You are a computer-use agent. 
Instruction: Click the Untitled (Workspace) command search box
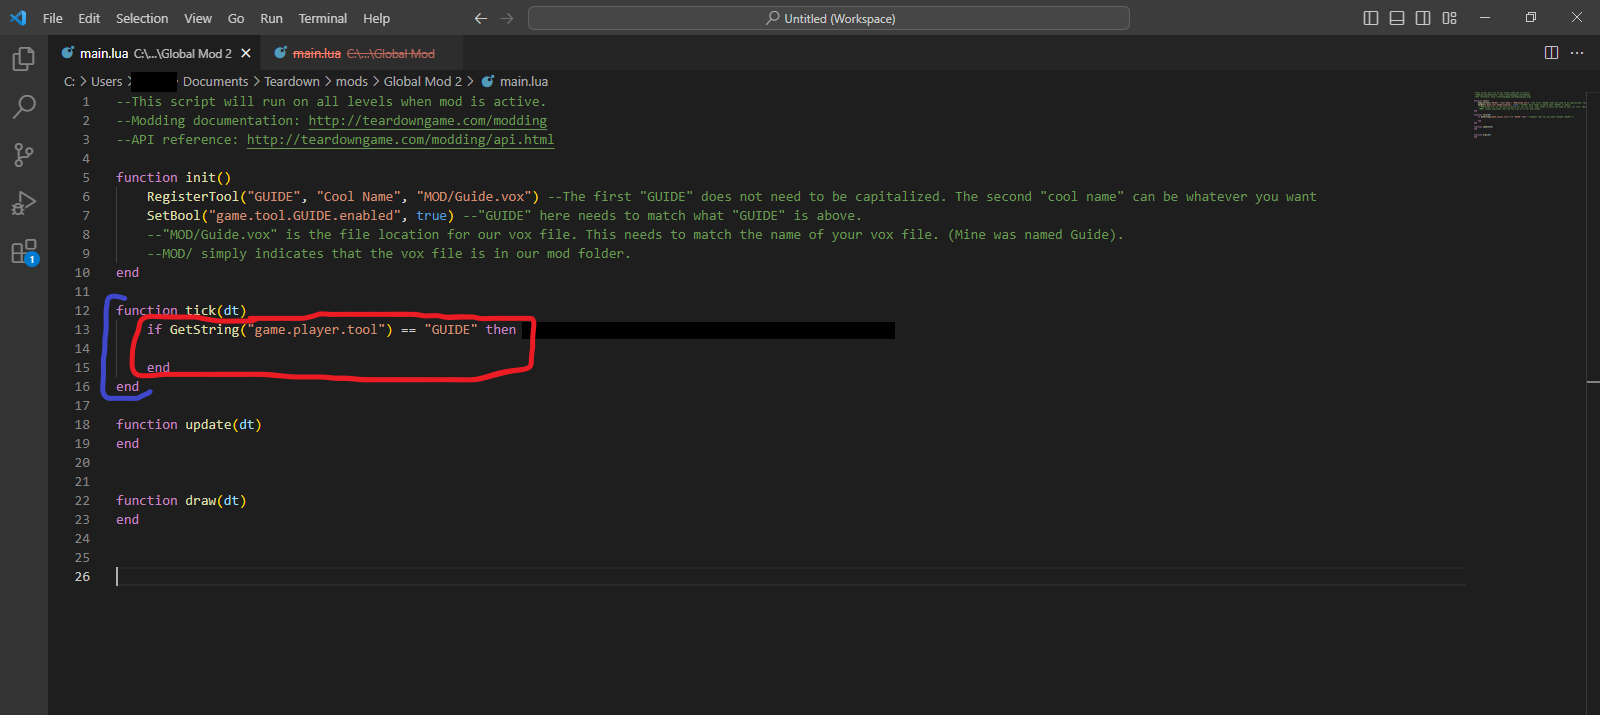(x=829, y=18)
